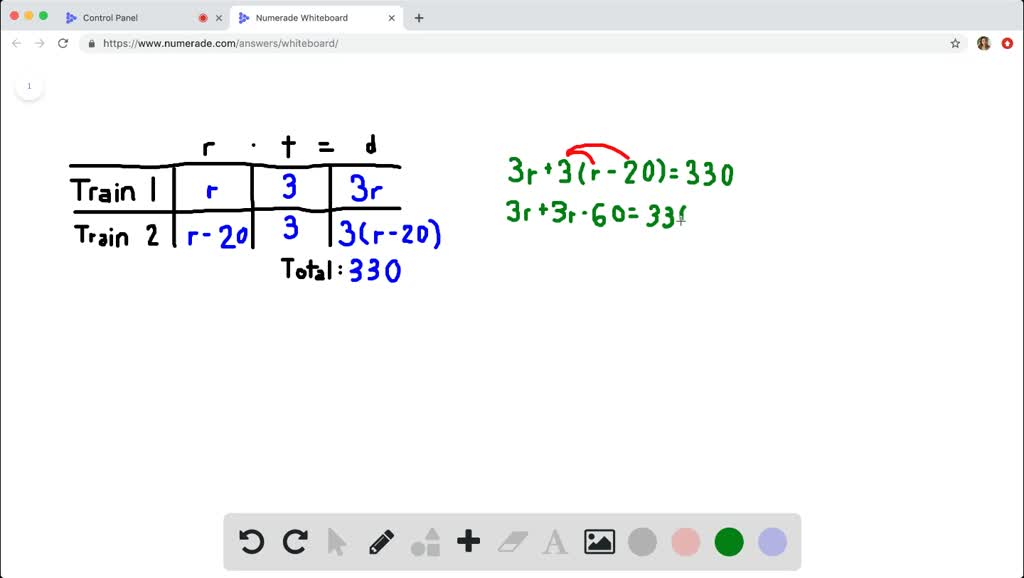This screenshot has width=1024, height=578.
Task: Pick the pink color swatch
Action: click(x=685, y=542)
